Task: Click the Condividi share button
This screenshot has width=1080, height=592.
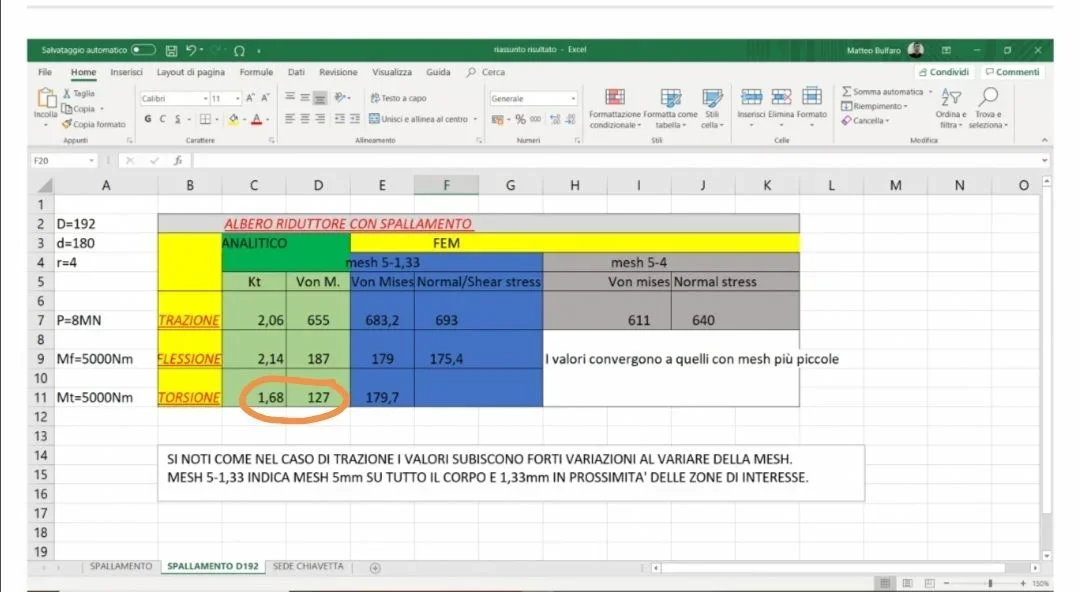Action: [x=944, y=72]
